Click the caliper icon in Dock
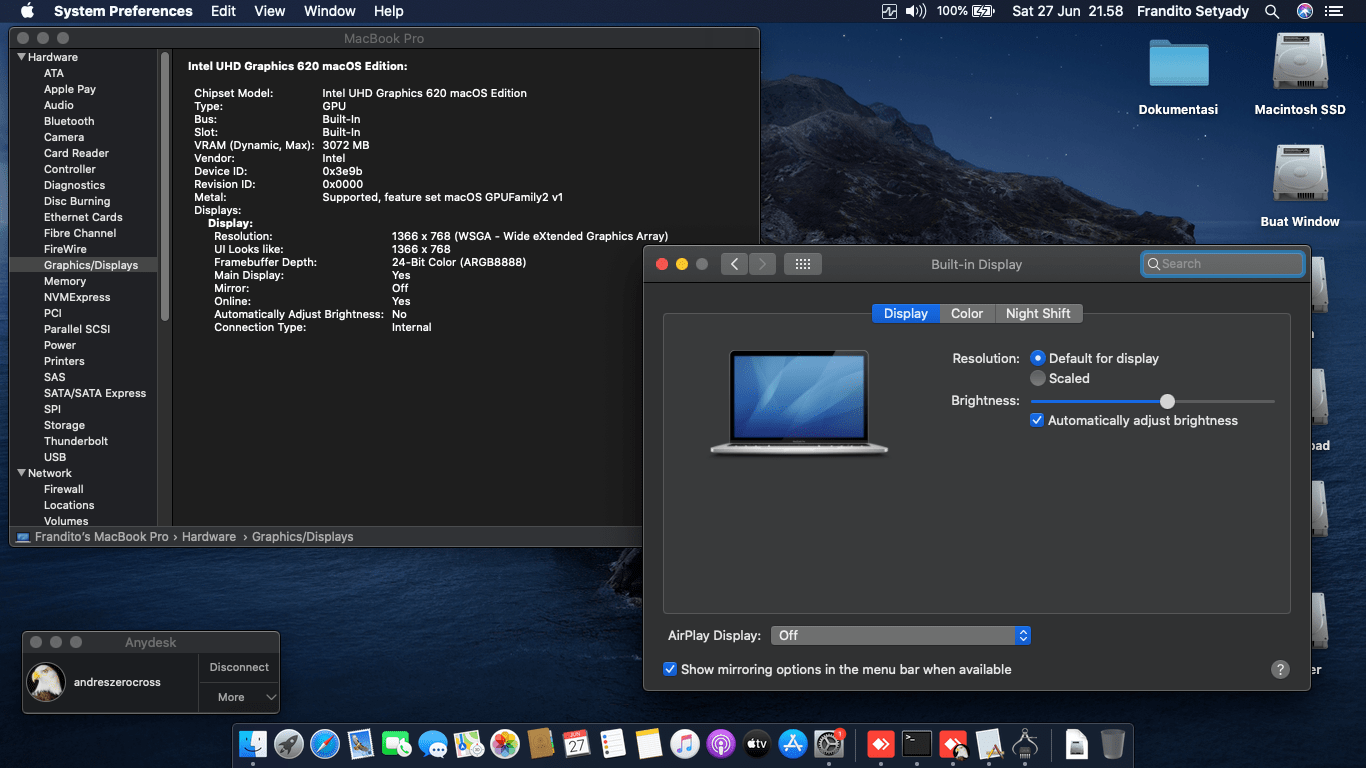Screen dimensions: 1366x768 click(1025, 744)
